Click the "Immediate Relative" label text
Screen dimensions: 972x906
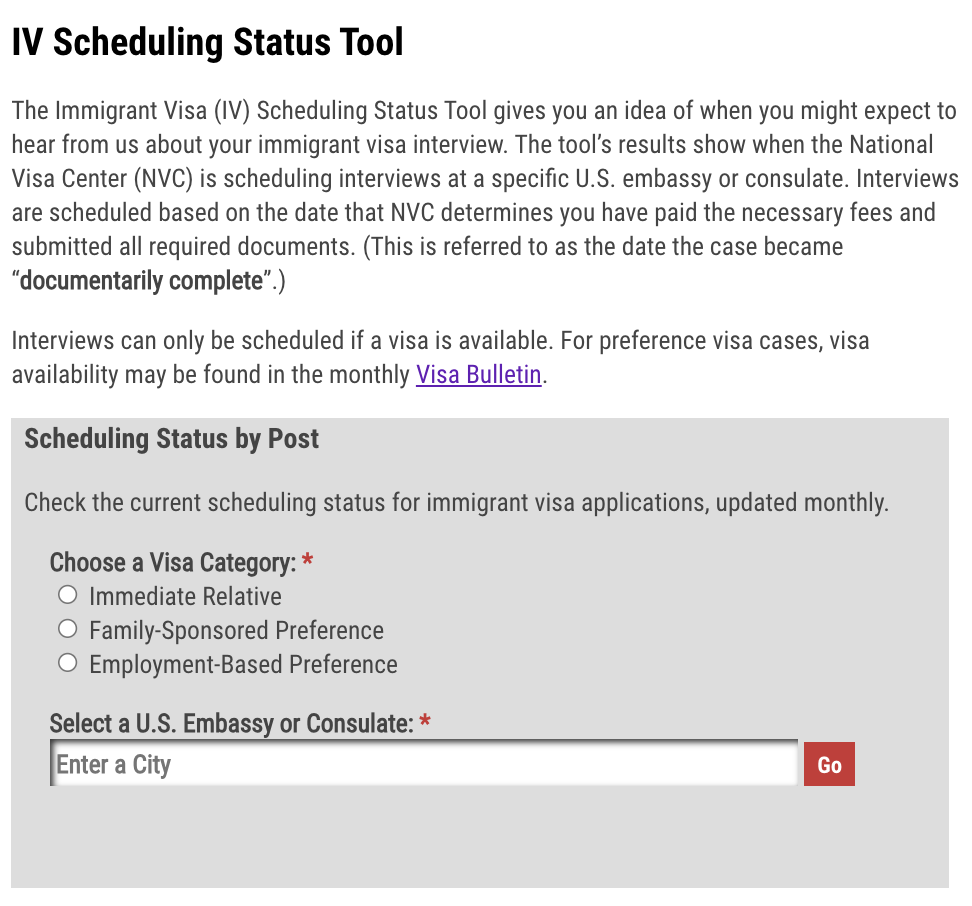pos(185,597)
